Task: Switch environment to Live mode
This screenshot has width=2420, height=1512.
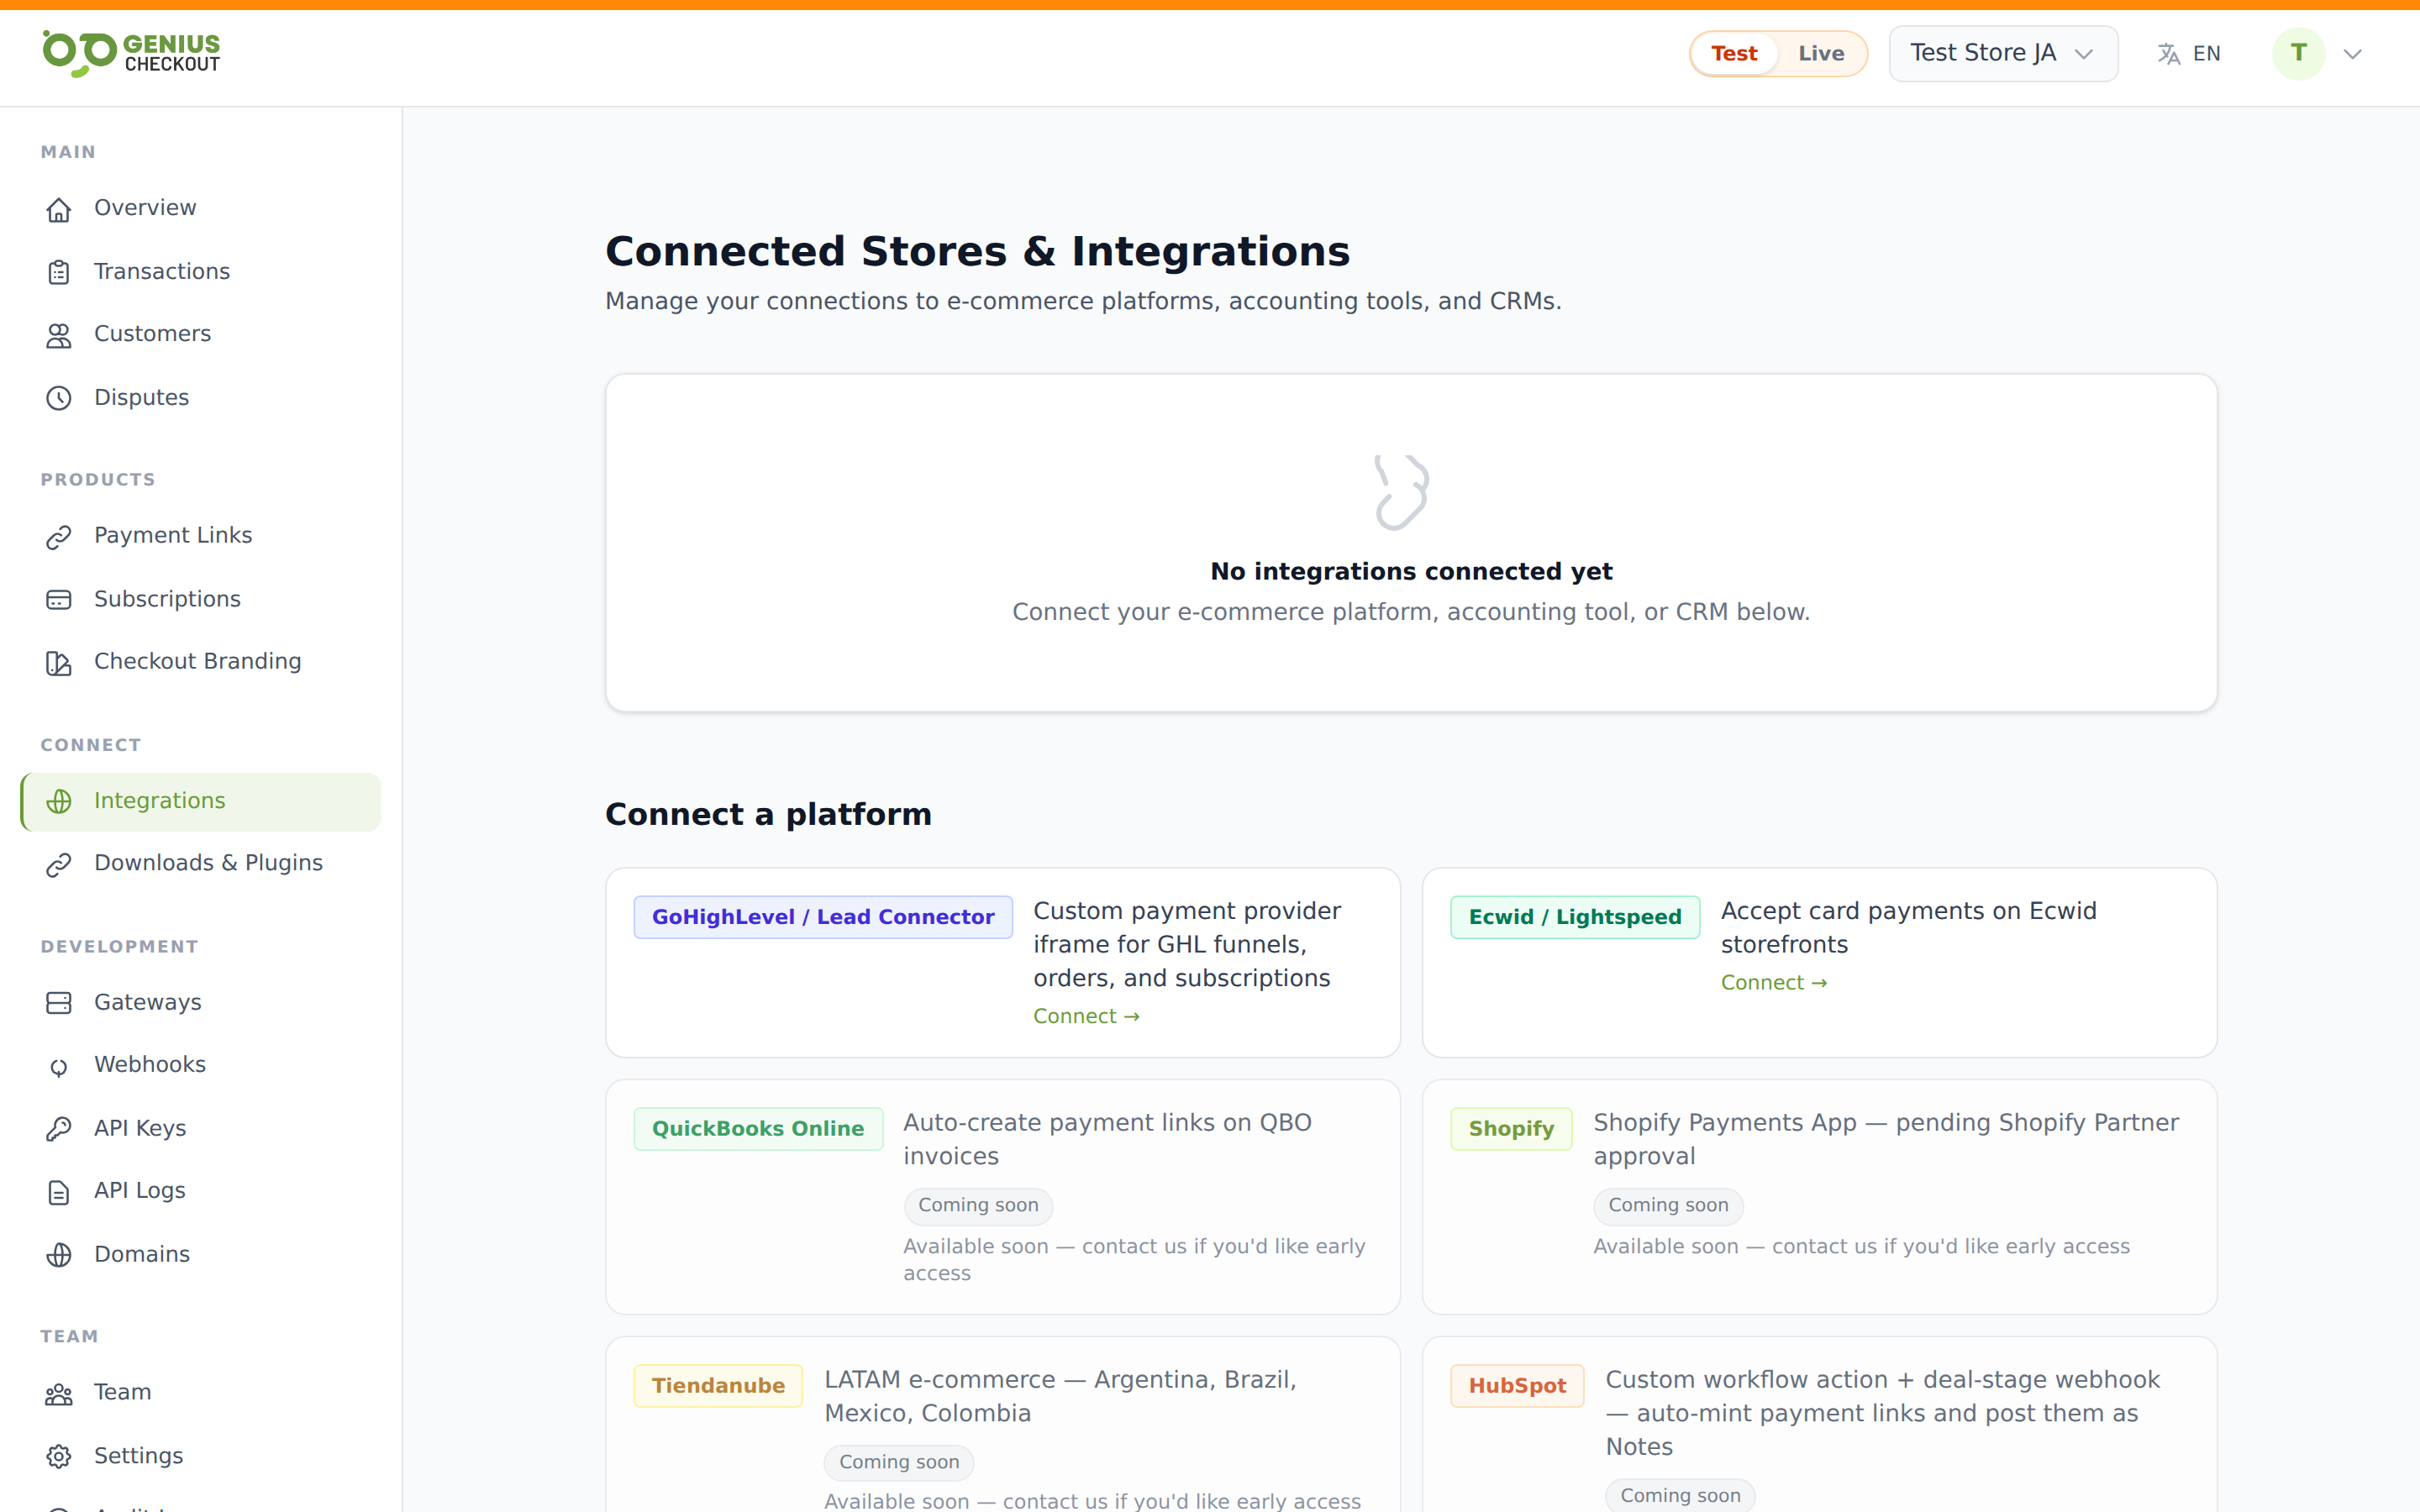Action: coord(1821,54)
